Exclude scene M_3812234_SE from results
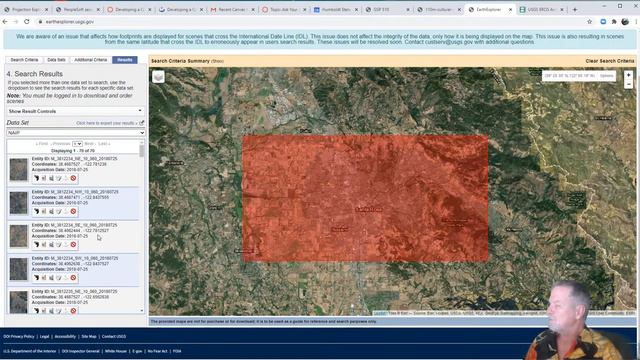Image resolution: width=640 pixels, height=360 pixels. click(73, 244)
